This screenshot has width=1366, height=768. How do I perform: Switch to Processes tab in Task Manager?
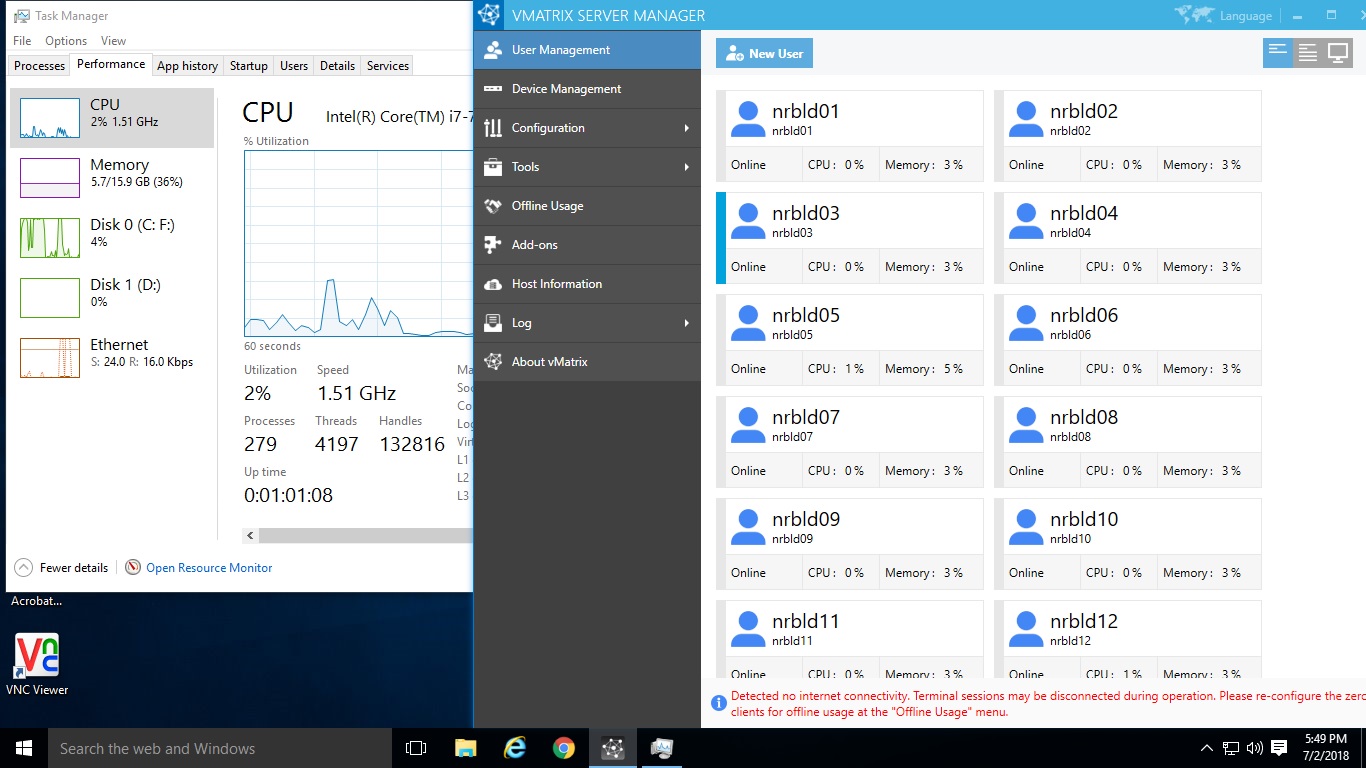coord(40,66)
